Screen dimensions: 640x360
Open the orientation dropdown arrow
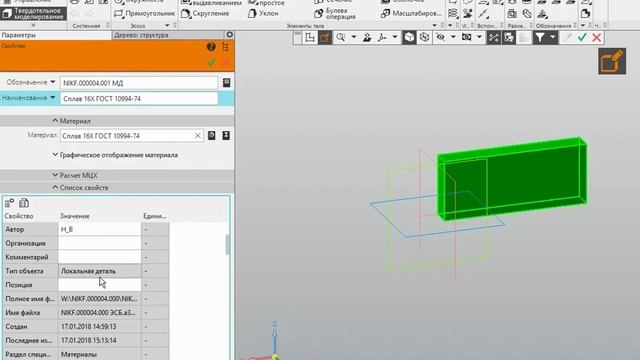[x=395, y=38]
